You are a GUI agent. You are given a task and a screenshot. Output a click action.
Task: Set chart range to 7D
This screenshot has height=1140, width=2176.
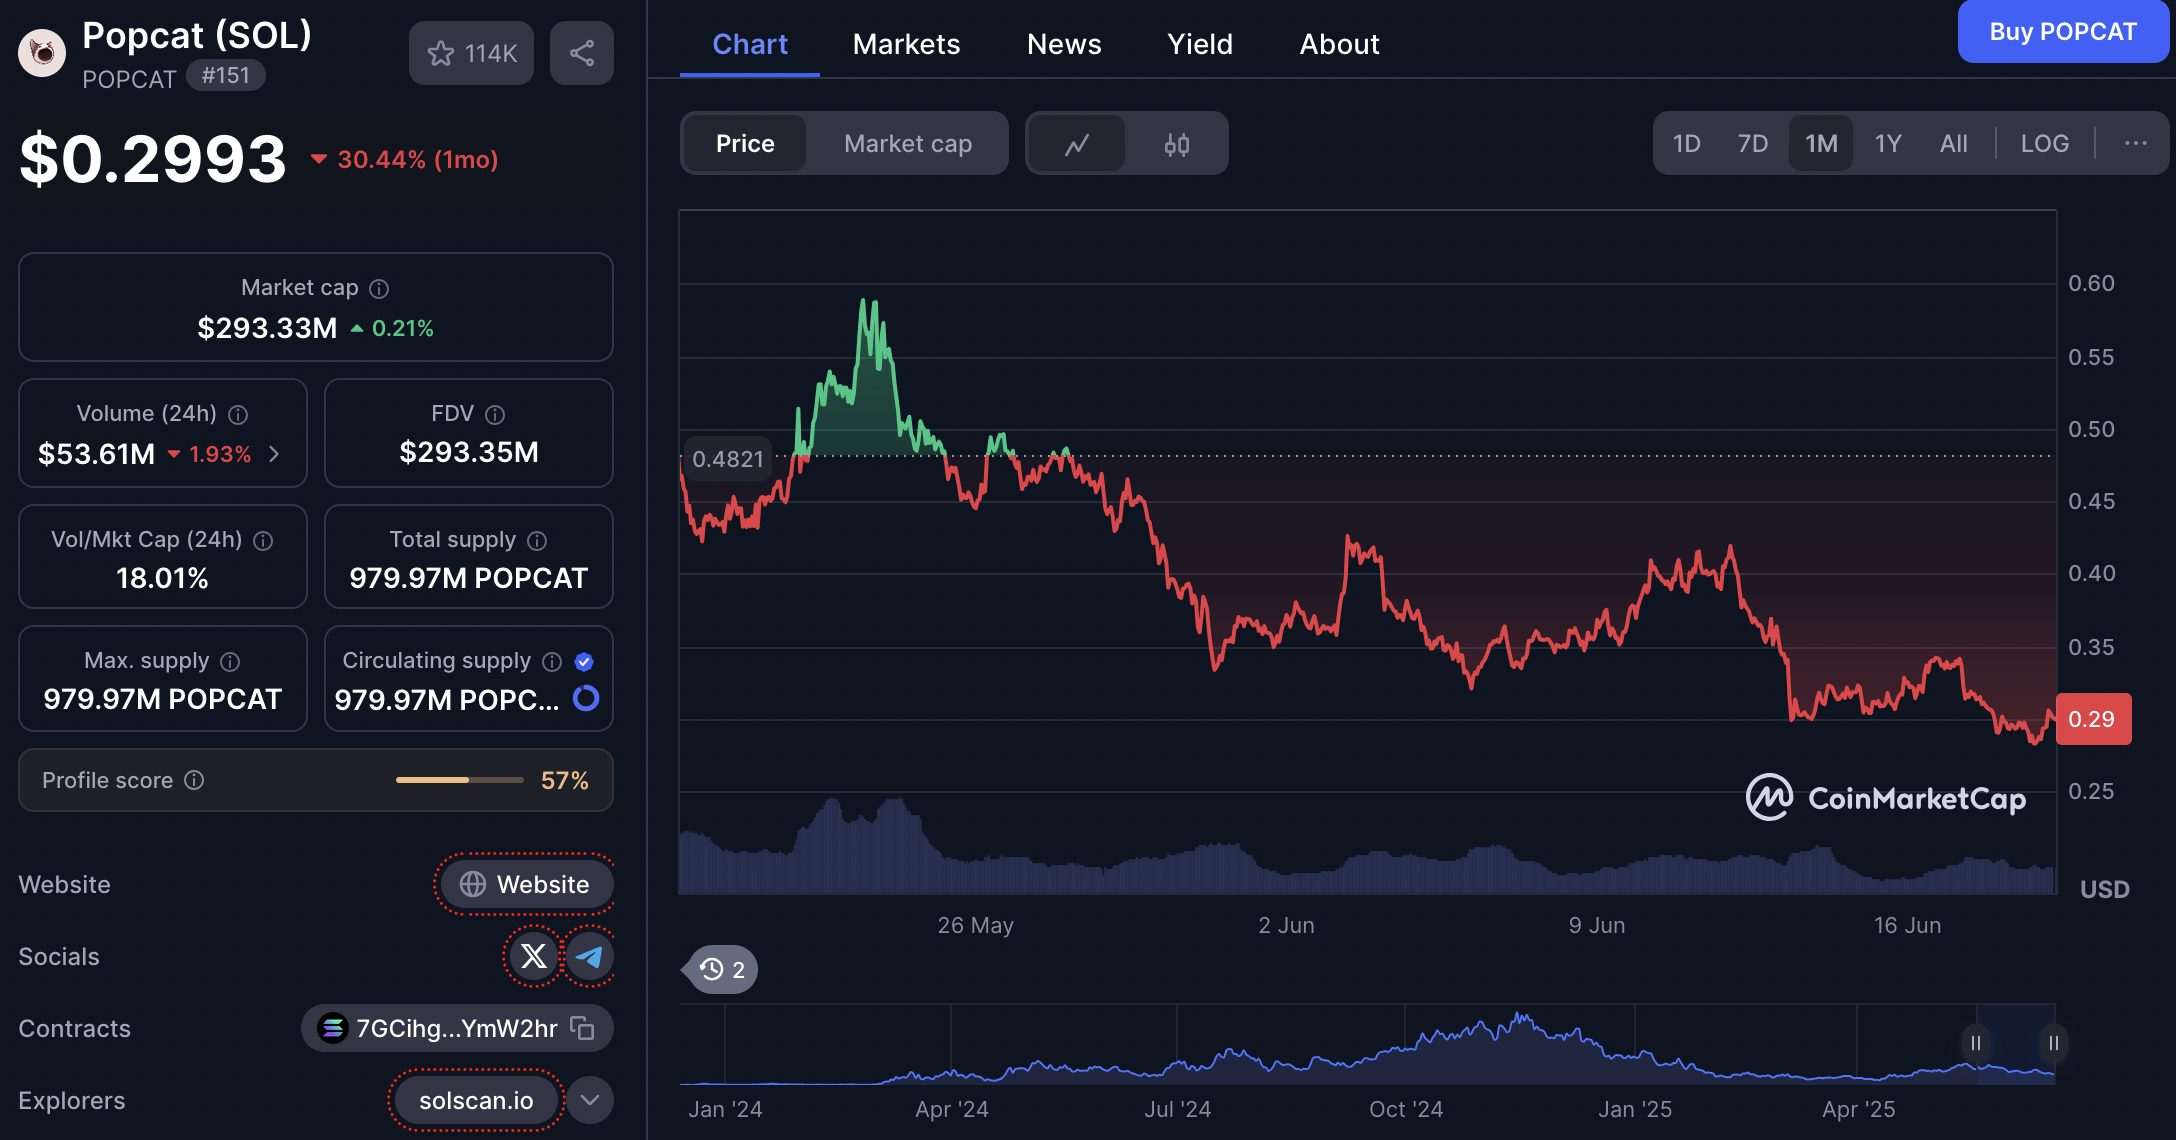1753,144
